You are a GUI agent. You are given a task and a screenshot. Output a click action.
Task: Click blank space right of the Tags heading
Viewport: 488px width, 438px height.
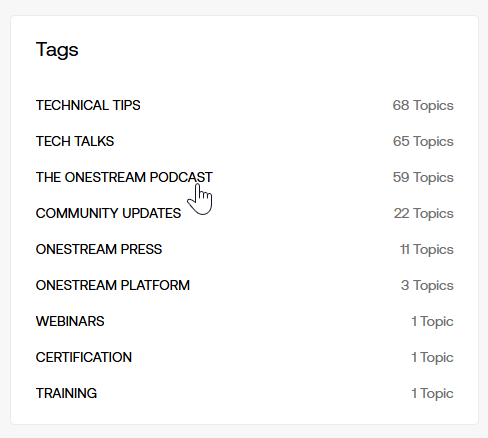[267, 50]
